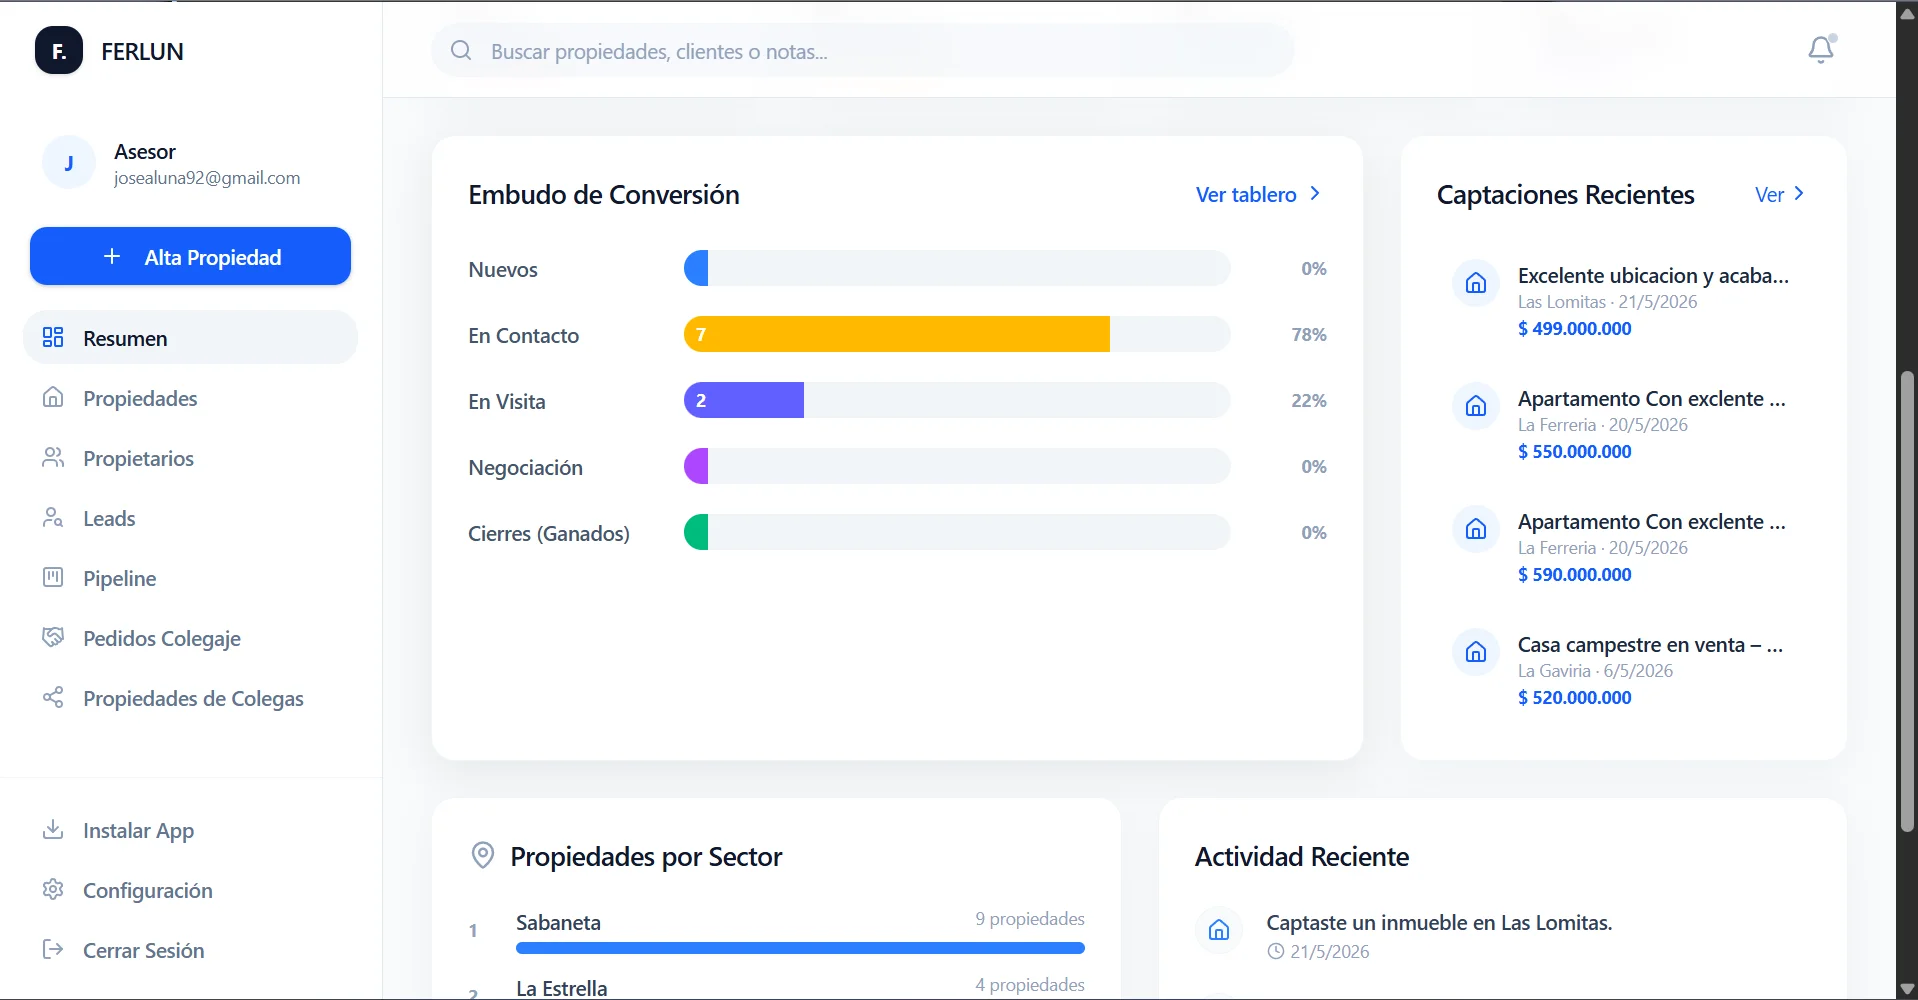The image size is (1918, 1000).
Task: Click the plus icon on Alta Propiedad
Action: (112, 256)
